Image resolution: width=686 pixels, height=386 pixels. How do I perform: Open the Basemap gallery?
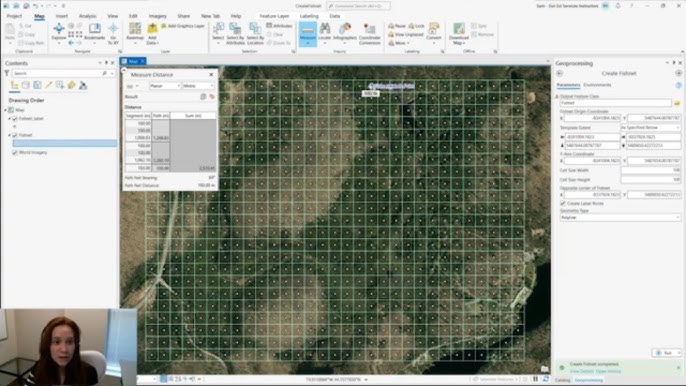[135, 33]
